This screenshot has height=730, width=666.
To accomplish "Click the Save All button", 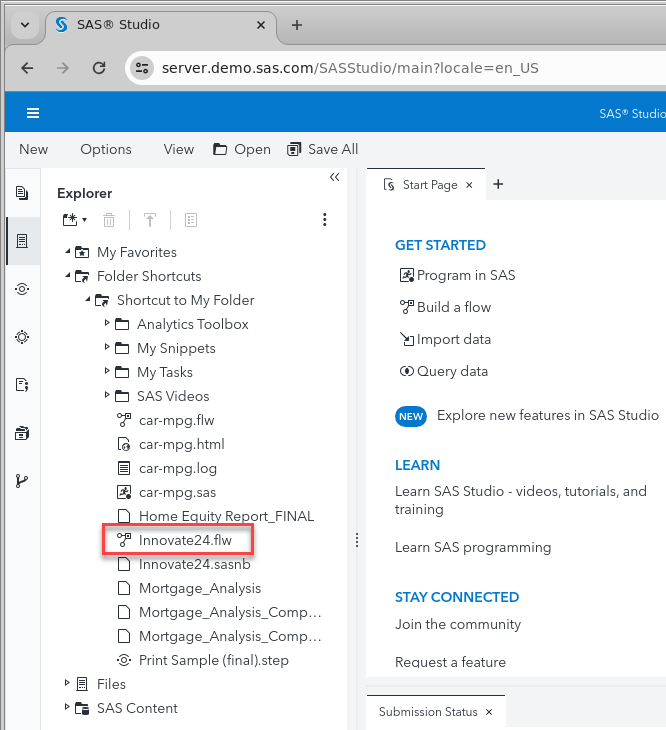I will [322, 149].
